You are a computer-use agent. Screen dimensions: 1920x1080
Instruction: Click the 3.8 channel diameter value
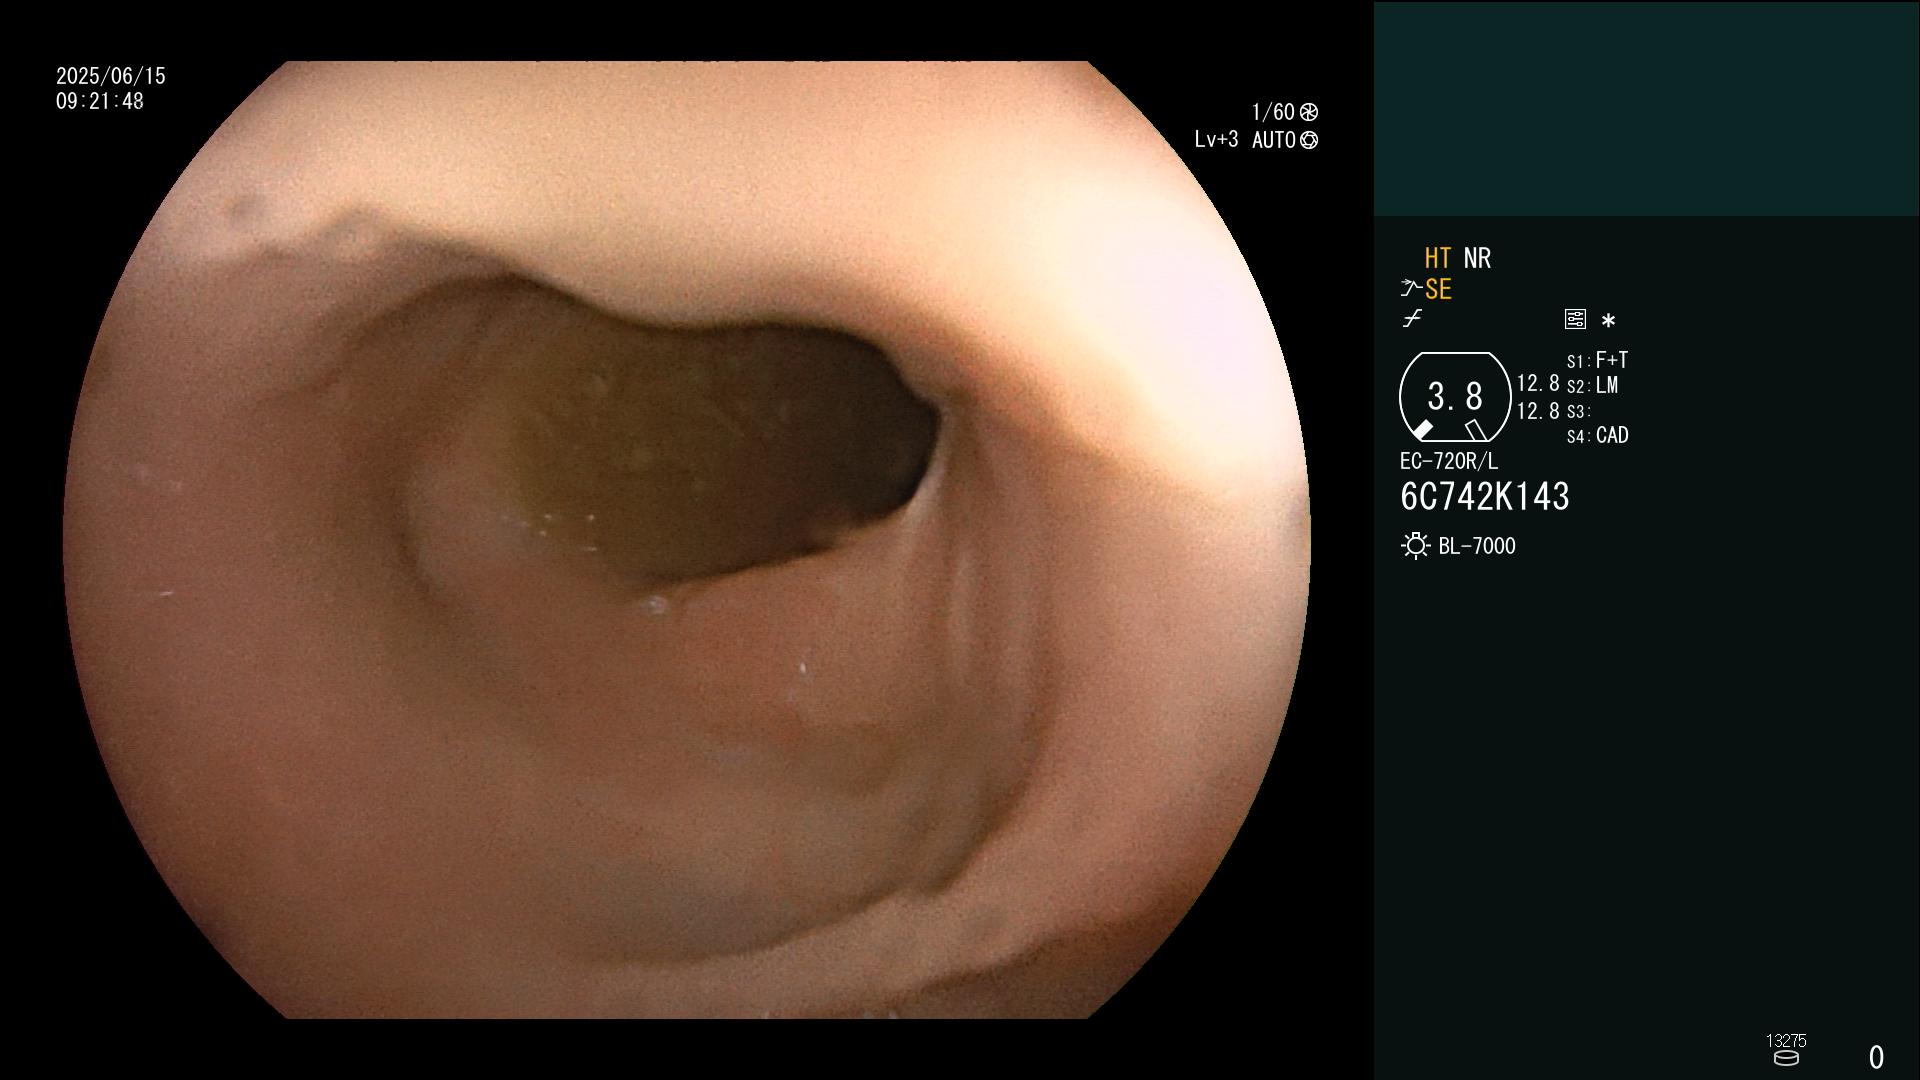click(x=1455, y=397)
